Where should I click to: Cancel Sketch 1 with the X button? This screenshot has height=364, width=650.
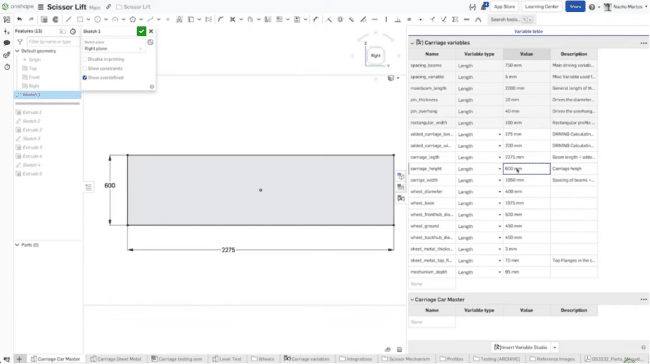tap(151, 31)
